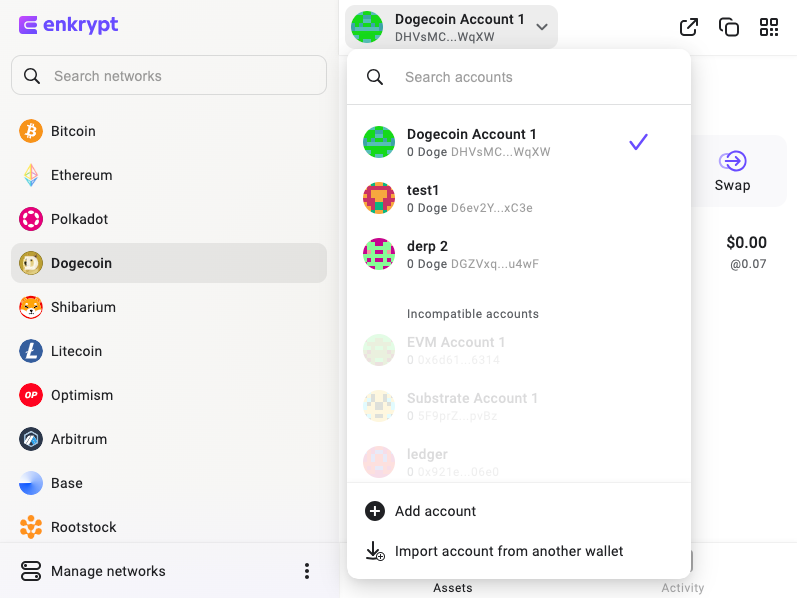Viewport: 797px width, 598px height.
Task: Select Litecoin network
Action: 169,351
